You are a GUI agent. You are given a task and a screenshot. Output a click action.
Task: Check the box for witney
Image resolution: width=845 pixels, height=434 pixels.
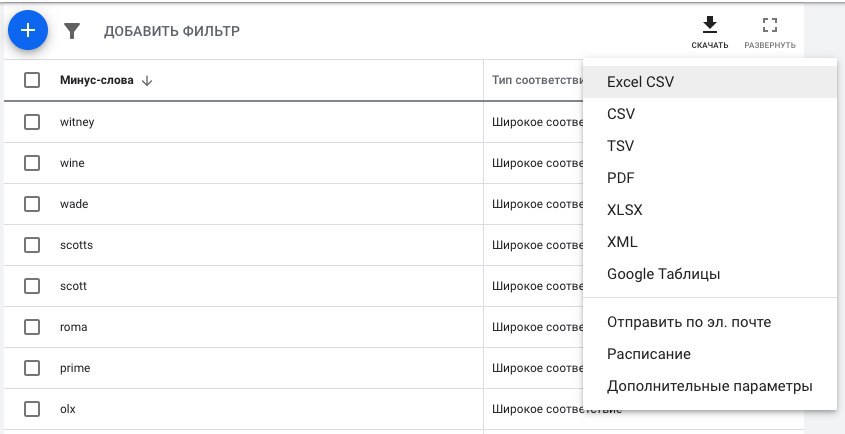[32, 122]
